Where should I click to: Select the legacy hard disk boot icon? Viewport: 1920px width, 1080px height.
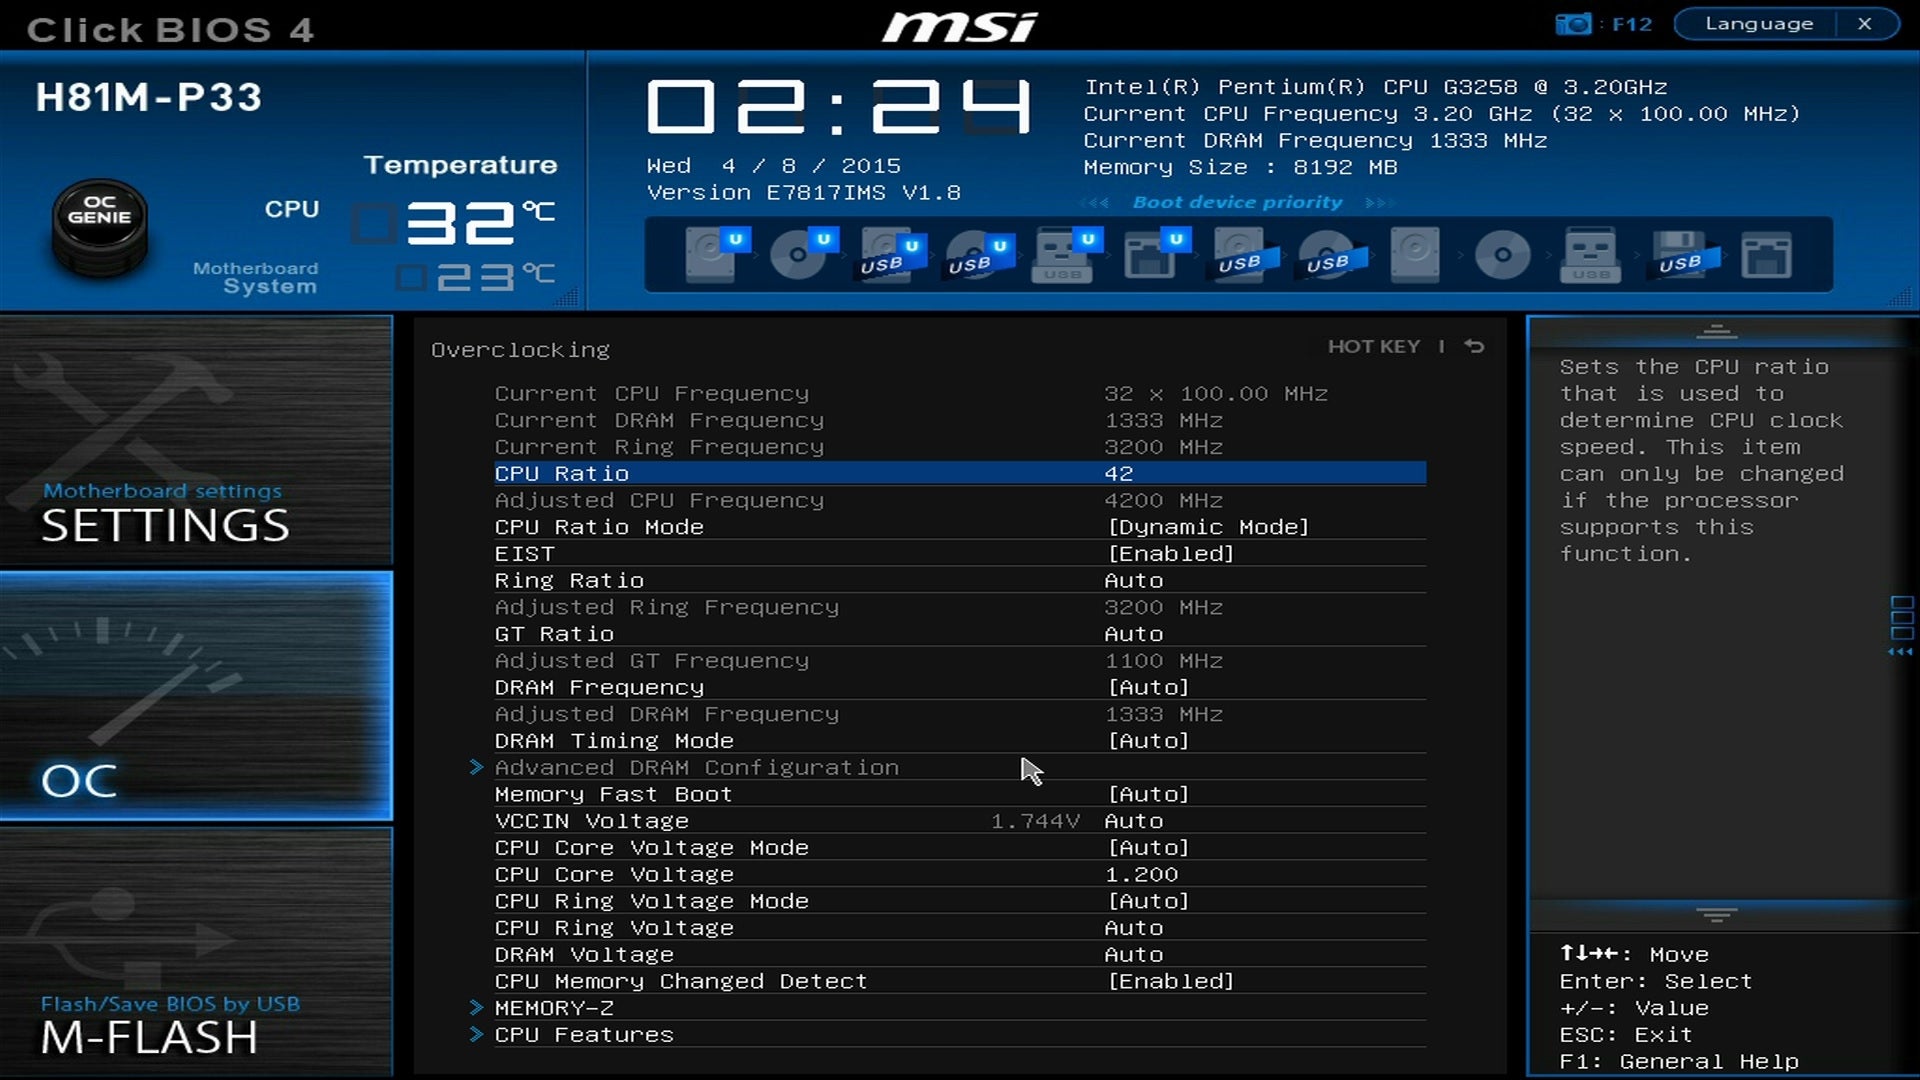(1415, 254)
